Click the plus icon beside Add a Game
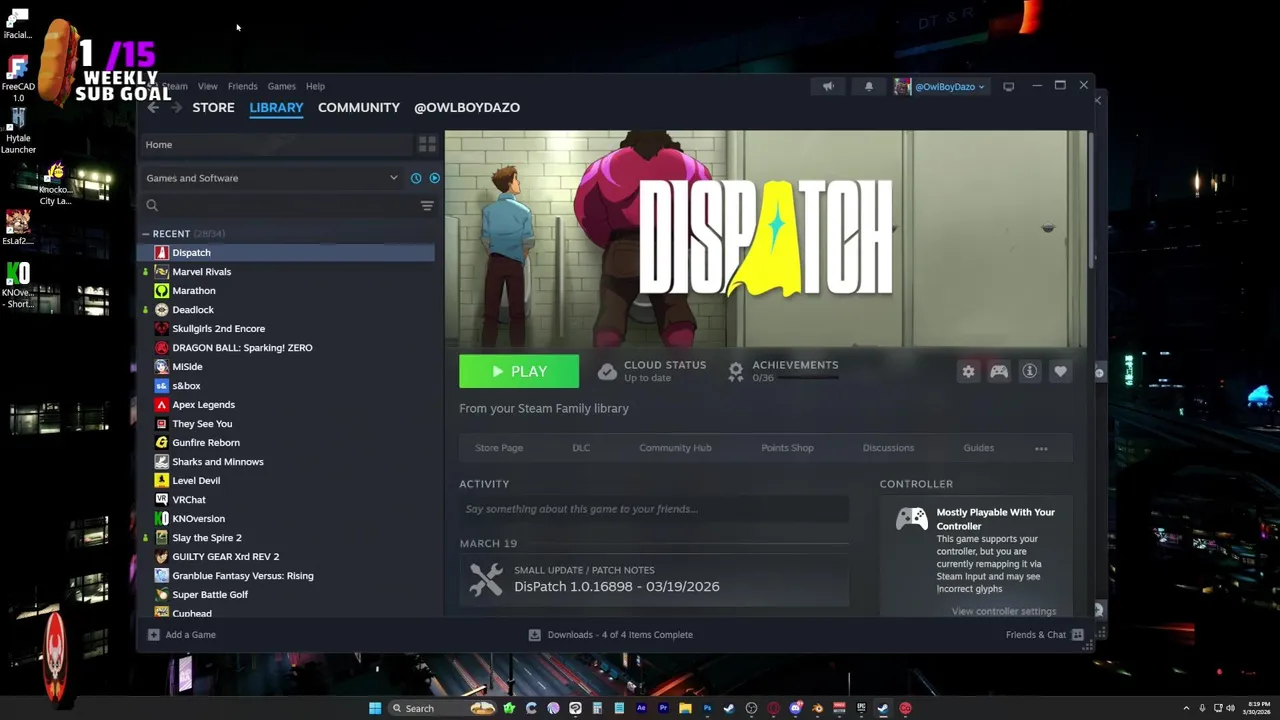Image resolution: width=1280 pixels, height=720 pixels. (x=153, y=635)
